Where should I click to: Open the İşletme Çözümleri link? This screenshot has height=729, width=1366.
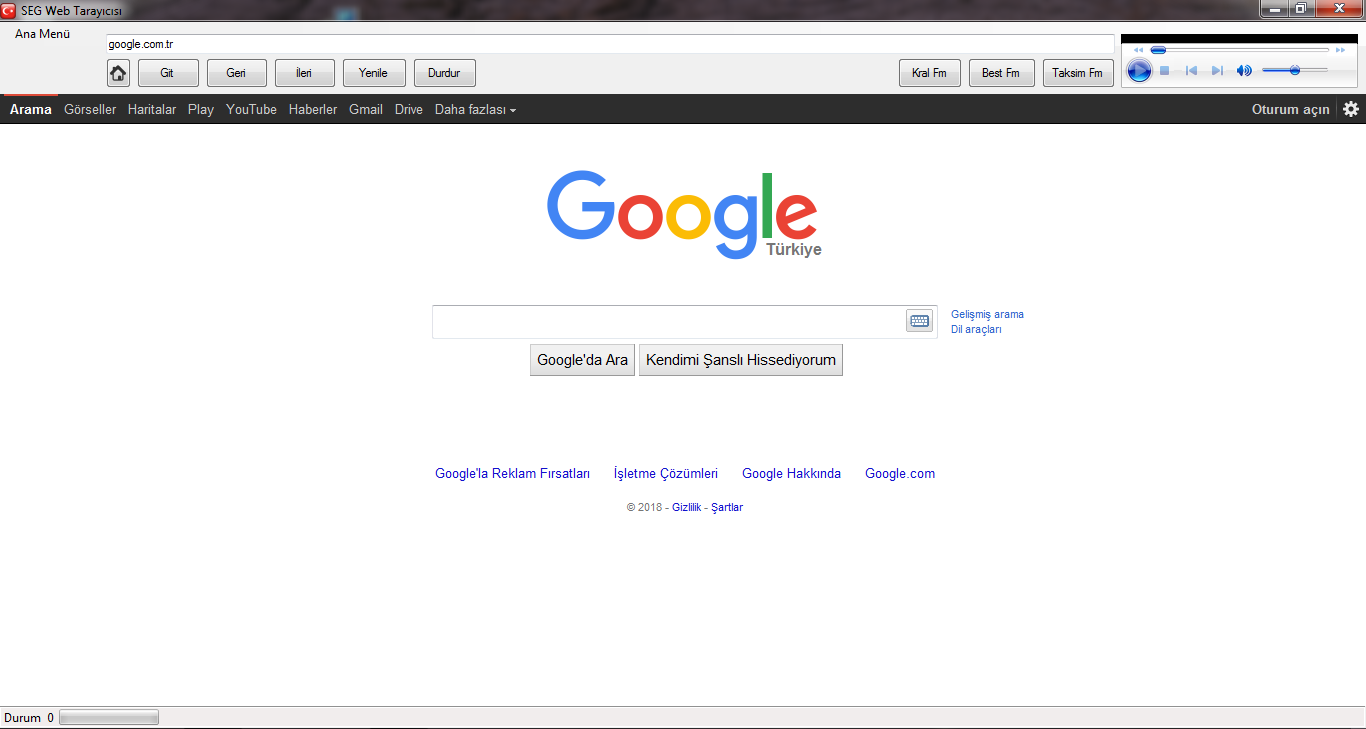pyautogui.click(x=666, y=474)
